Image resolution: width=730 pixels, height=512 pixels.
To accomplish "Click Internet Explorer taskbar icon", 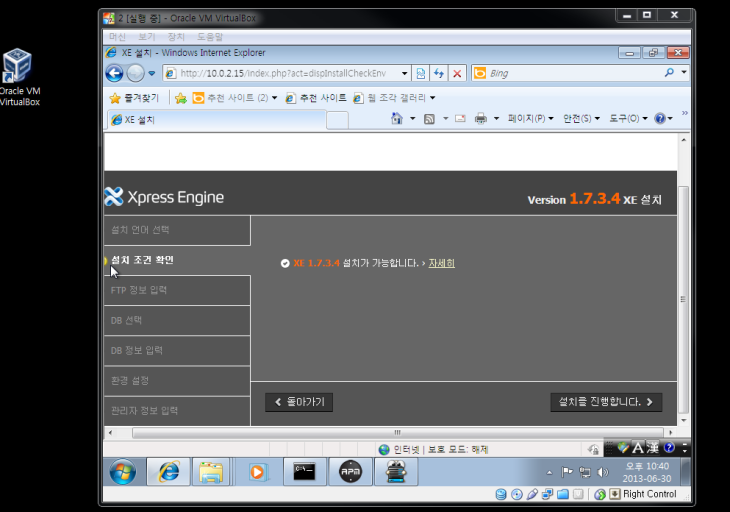I will [x=169, y=472].
